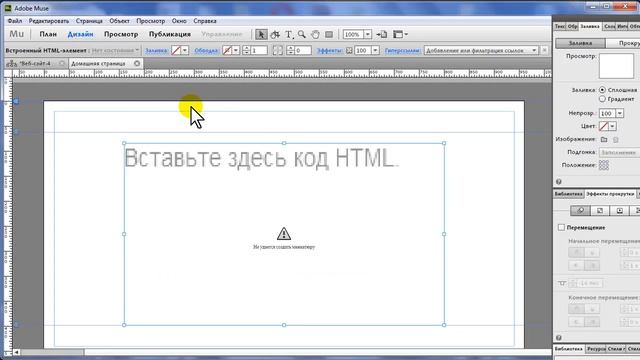640x360 pixels.
Task: Select the Crop tool
Action: [275, 34]
